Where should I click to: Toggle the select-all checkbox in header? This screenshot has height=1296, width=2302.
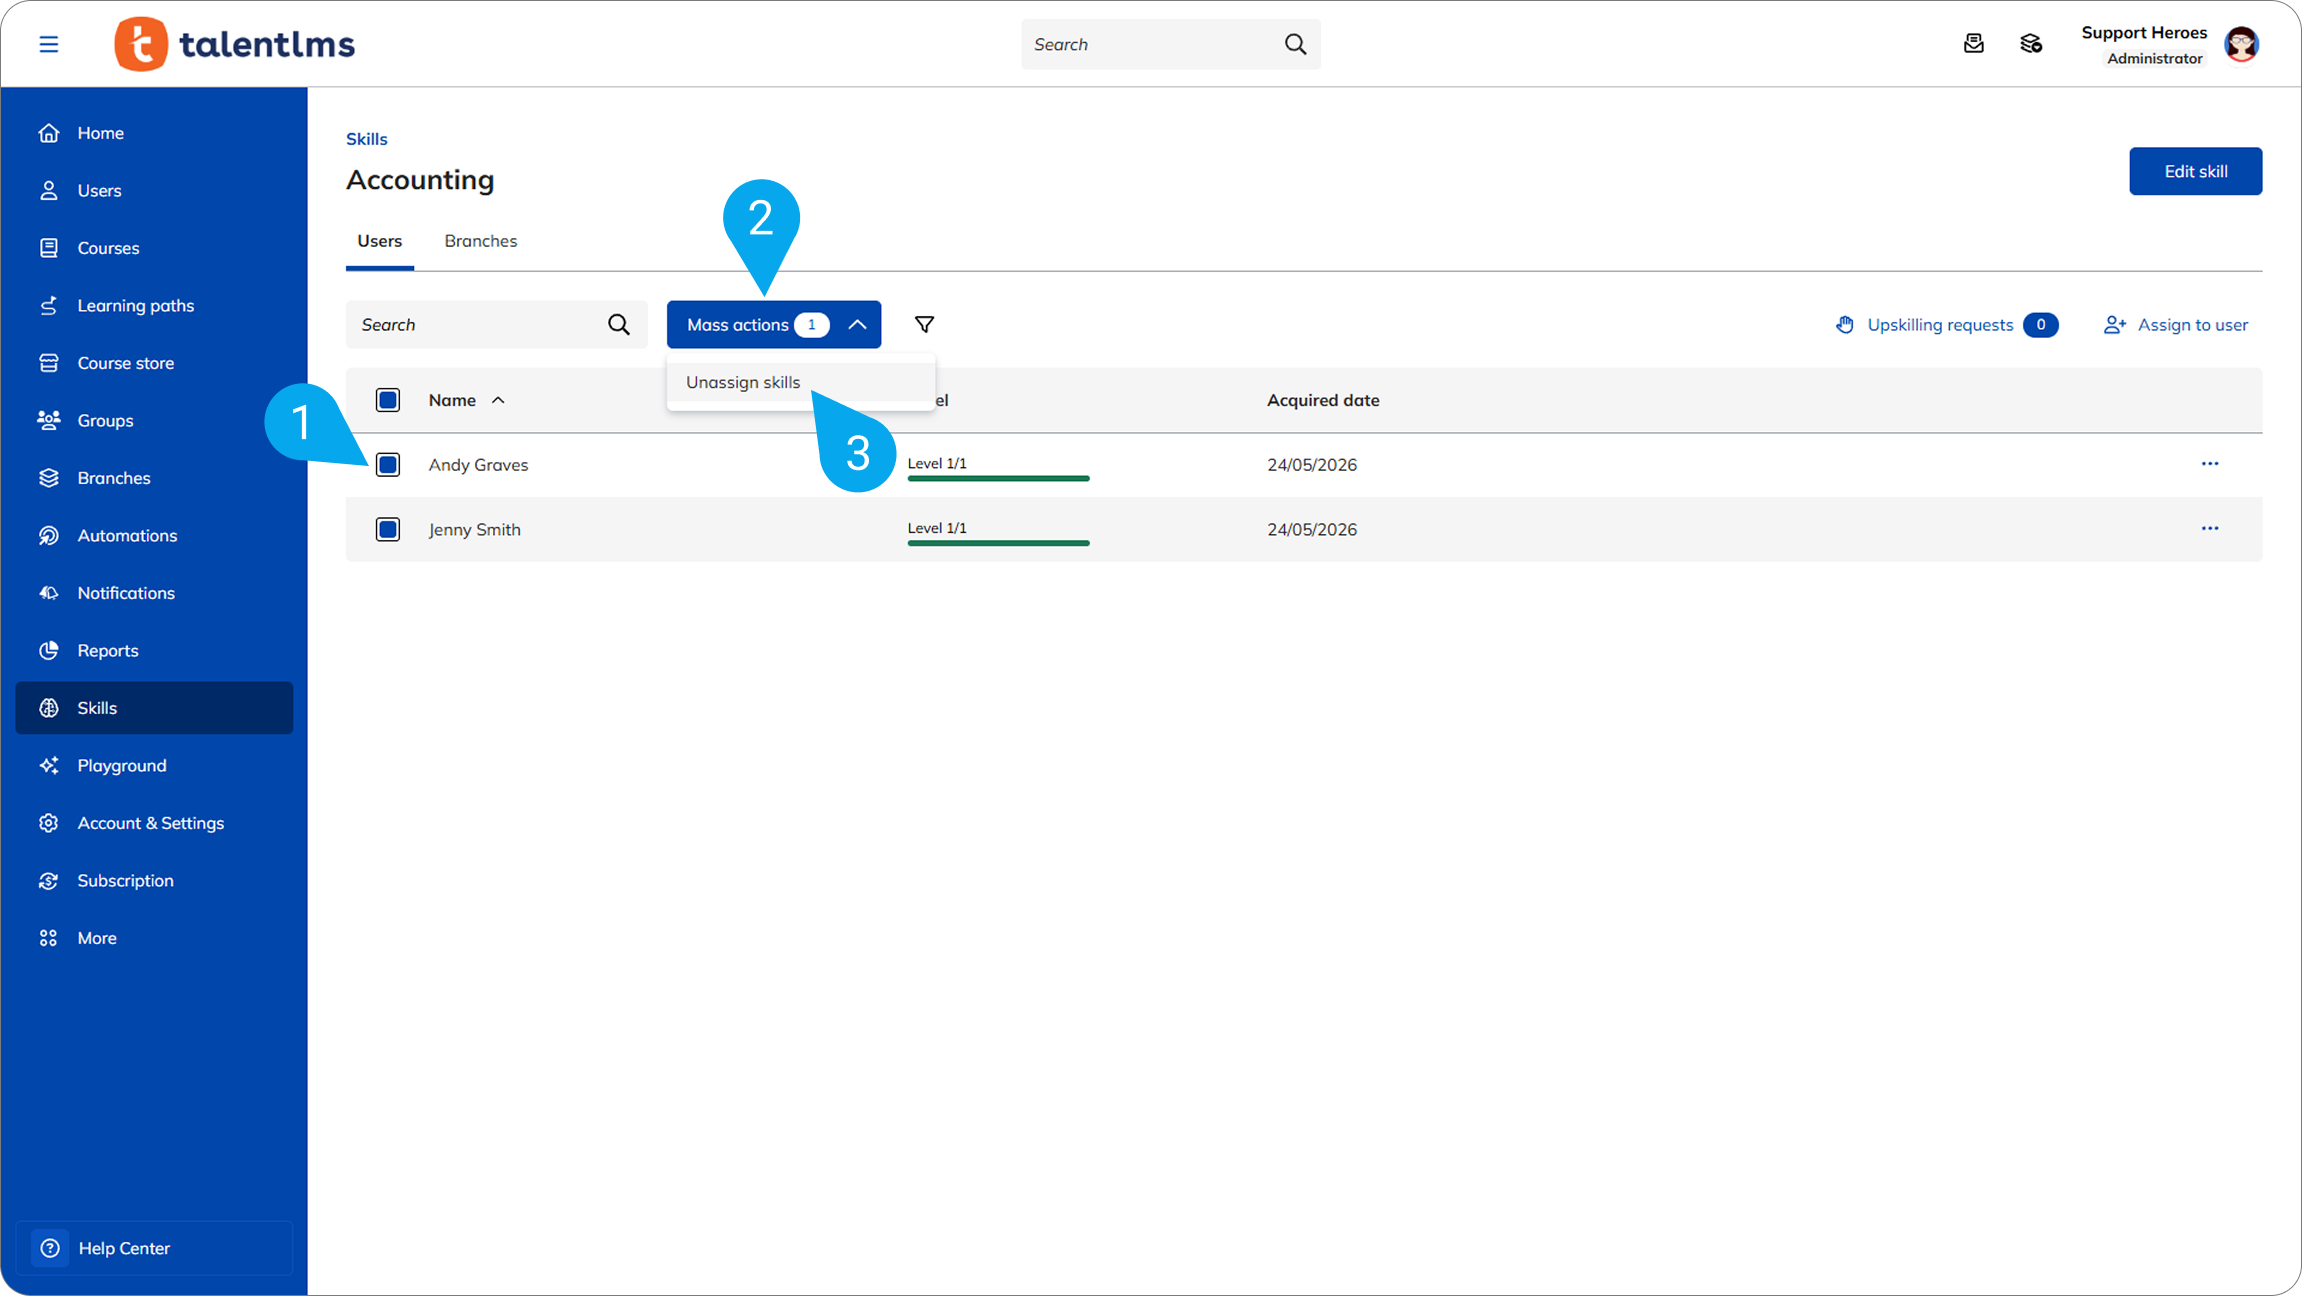point(388,400)
